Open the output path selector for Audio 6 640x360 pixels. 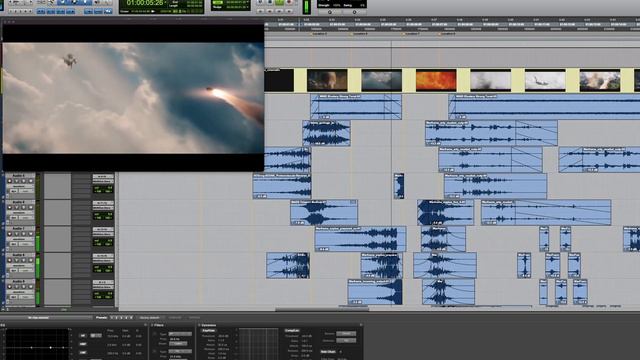(x=103, y=208)
